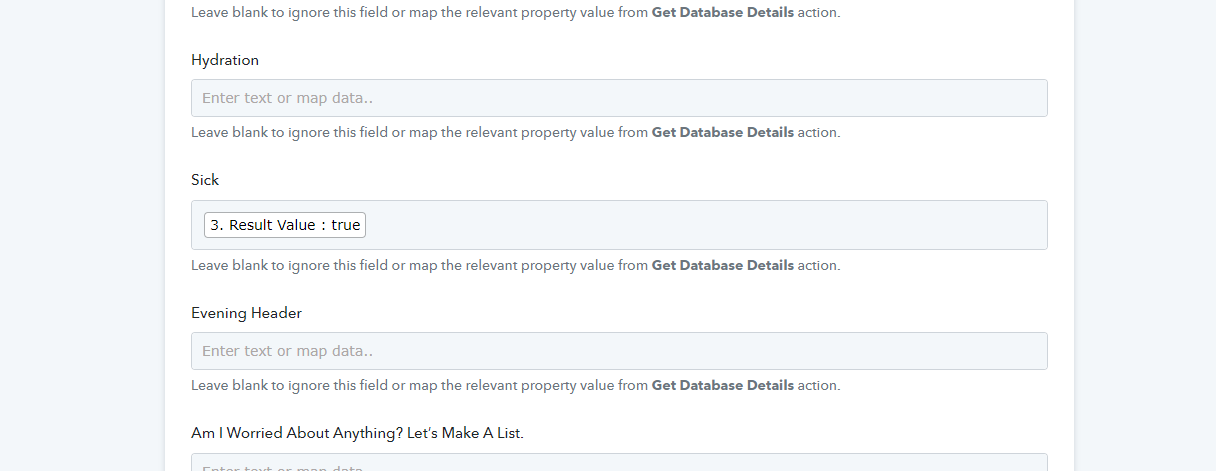Focus the partially visible field at the bottom
Viewport: 1216px width, 471px height.
coord(619,464)
